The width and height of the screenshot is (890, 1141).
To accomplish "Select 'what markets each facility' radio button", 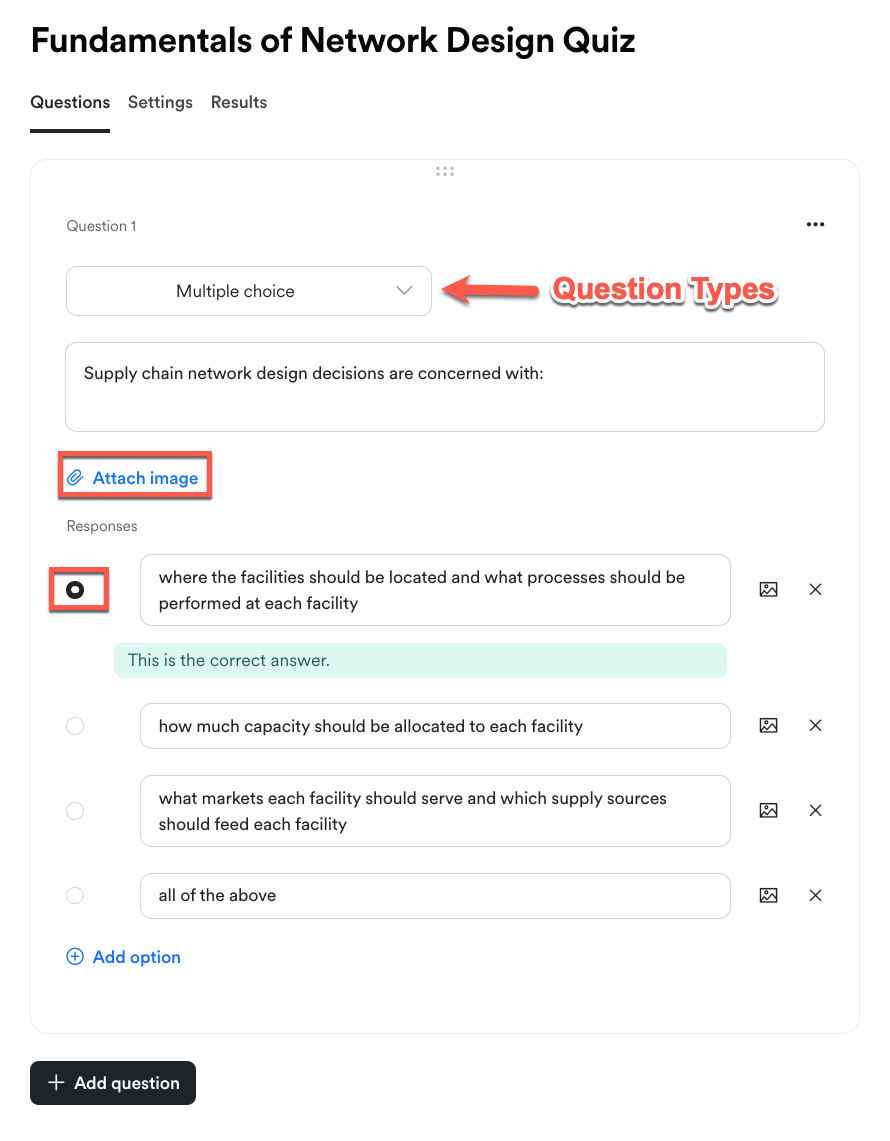I will coord(75,810).
